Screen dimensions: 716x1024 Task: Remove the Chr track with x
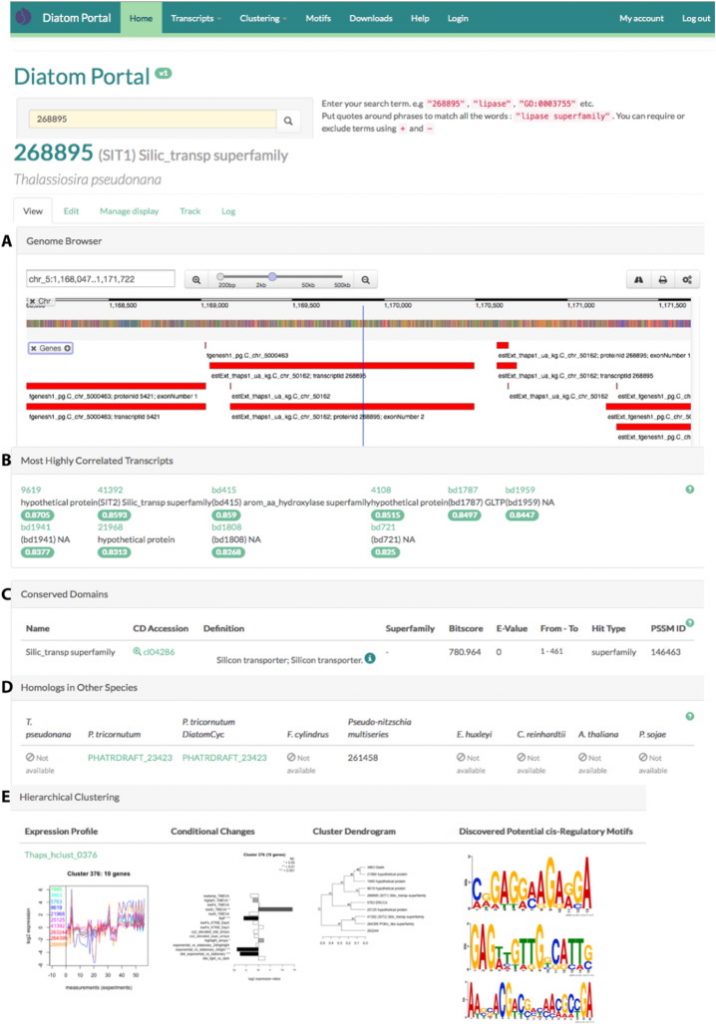(x=32, y=301)
